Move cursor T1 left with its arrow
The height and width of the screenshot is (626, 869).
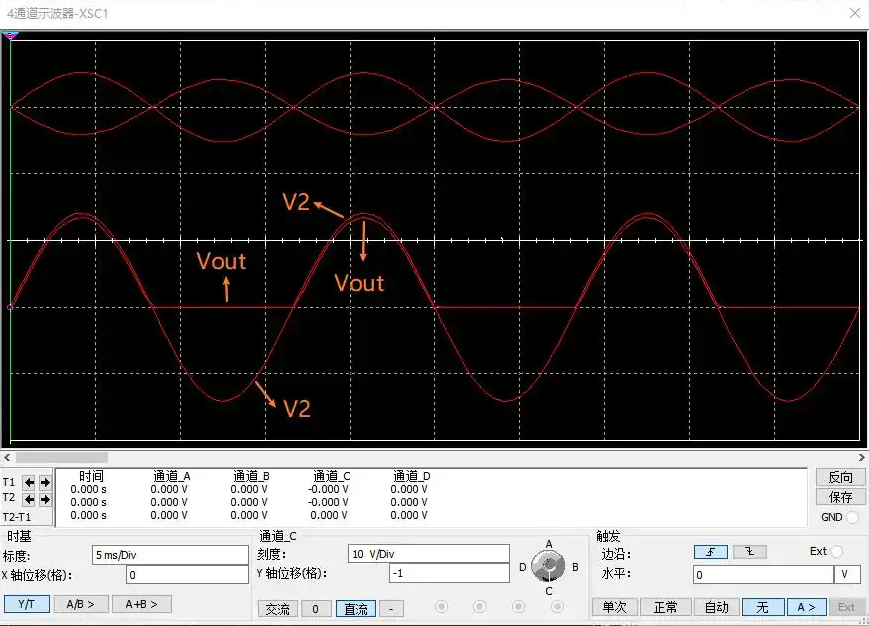29,483
